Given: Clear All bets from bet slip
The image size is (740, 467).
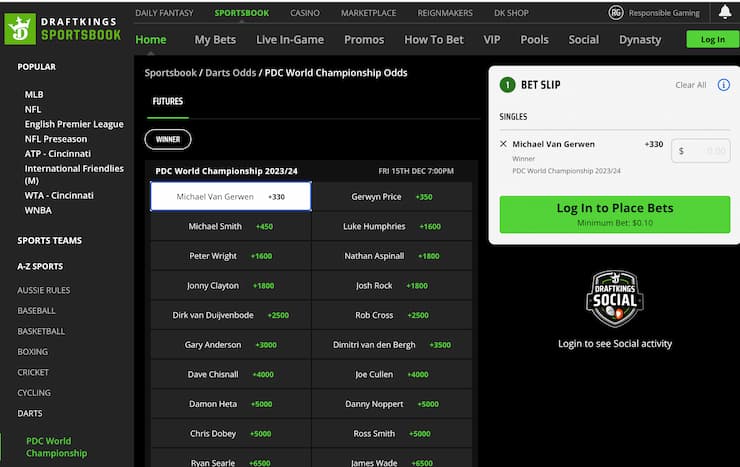Looking at the screenshot, I should pyautogui.click(x=690, y=85).
